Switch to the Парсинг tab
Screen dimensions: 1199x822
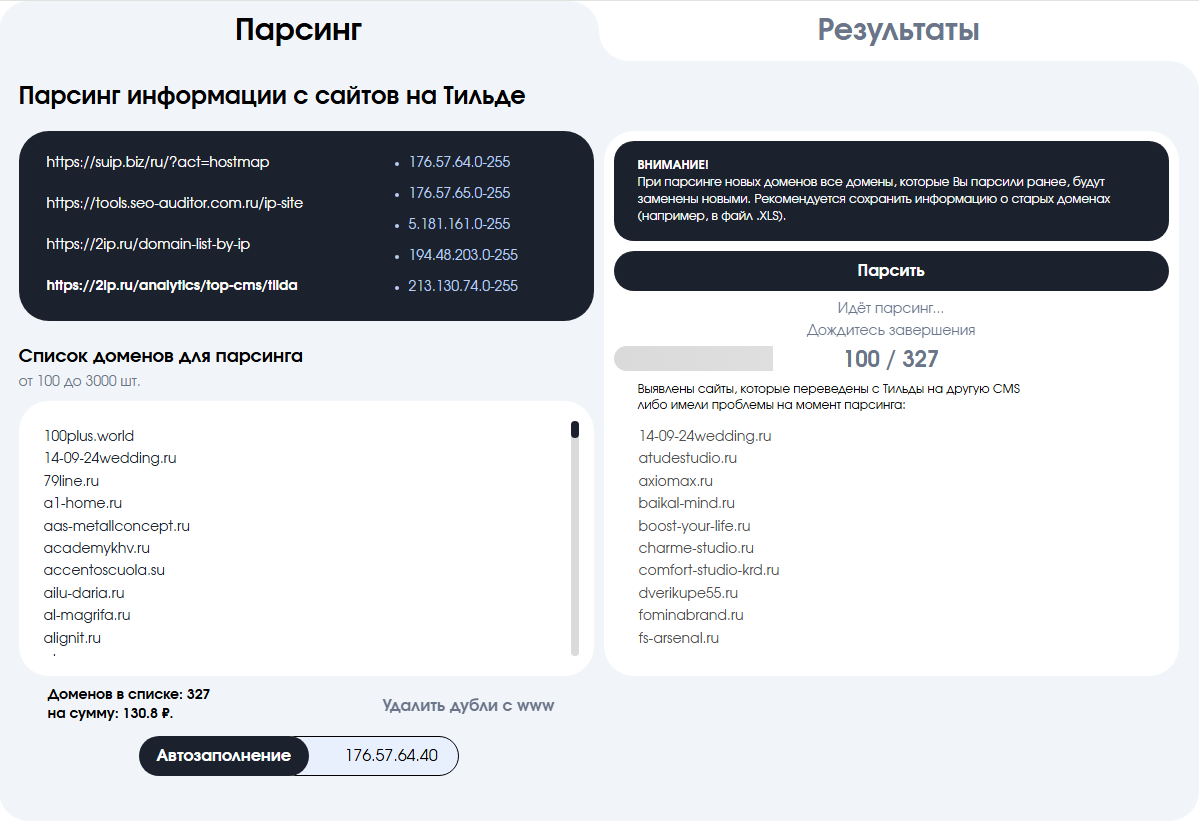click(298, 31)
